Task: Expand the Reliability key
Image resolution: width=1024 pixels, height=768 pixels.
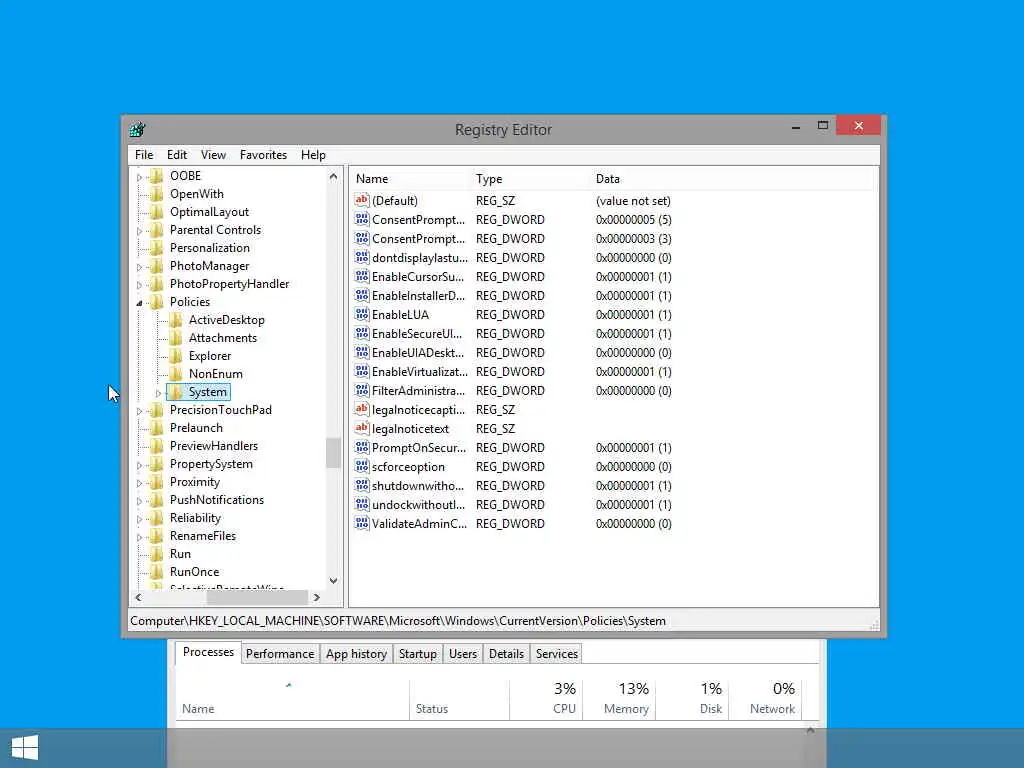Action: (139, 519)
